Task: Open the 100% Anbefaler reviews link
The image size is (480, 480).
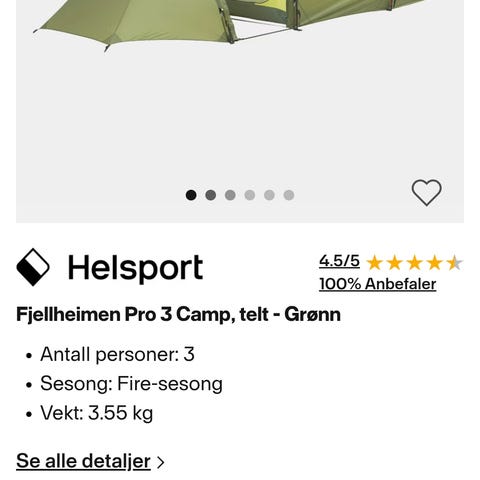Action: point(378,284)
